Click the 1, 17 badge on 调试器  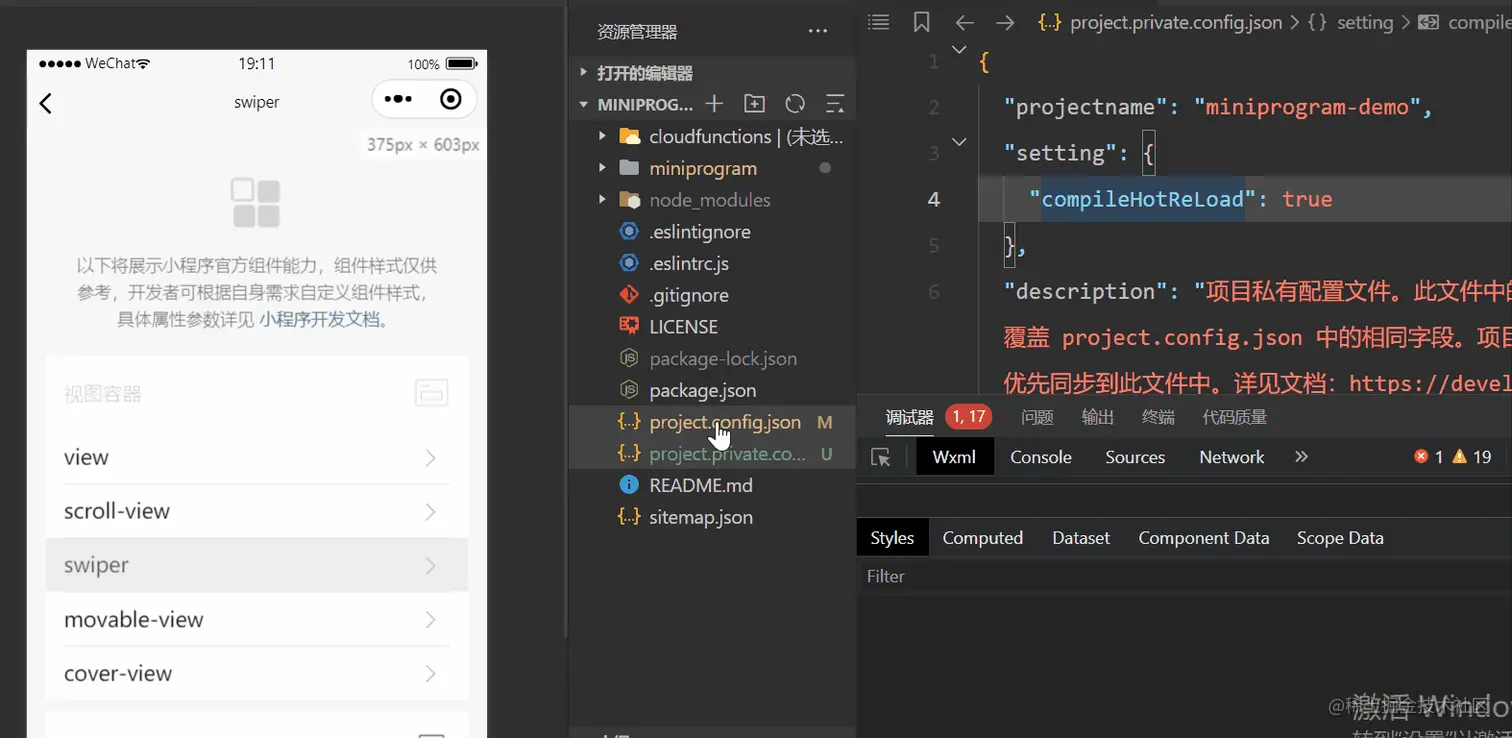[x=968, y=416]
